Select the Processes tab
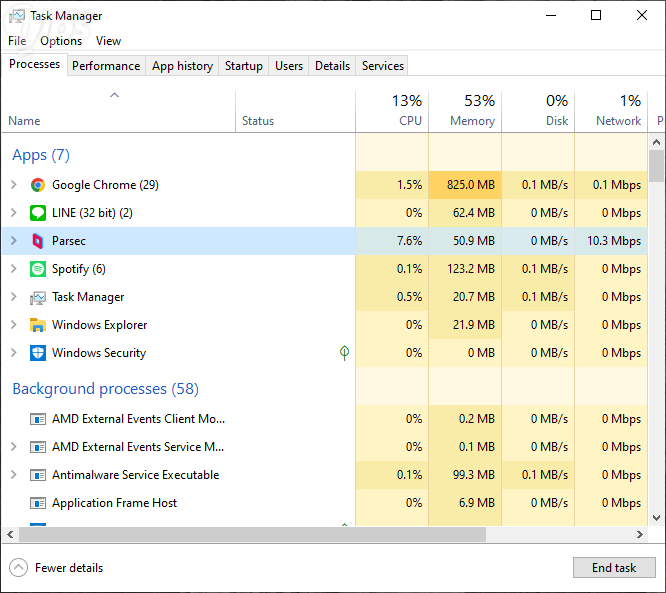 coord(34,64)
